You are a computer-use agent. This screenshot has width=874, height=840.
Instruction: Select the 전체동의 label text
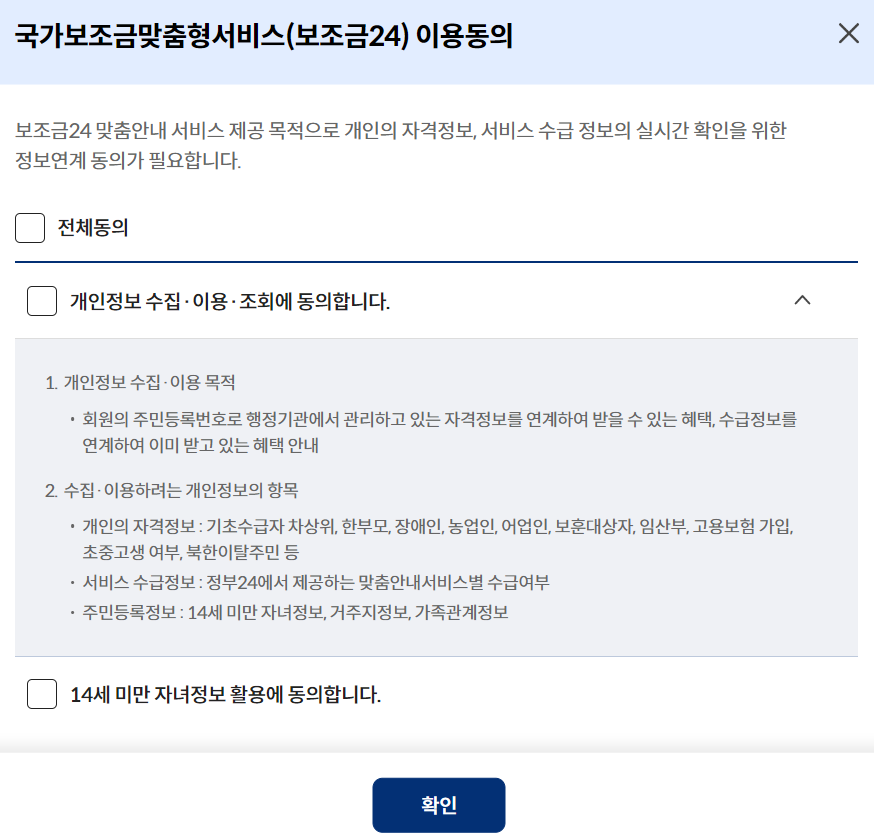pyautogui.click(x=93, y=227)
